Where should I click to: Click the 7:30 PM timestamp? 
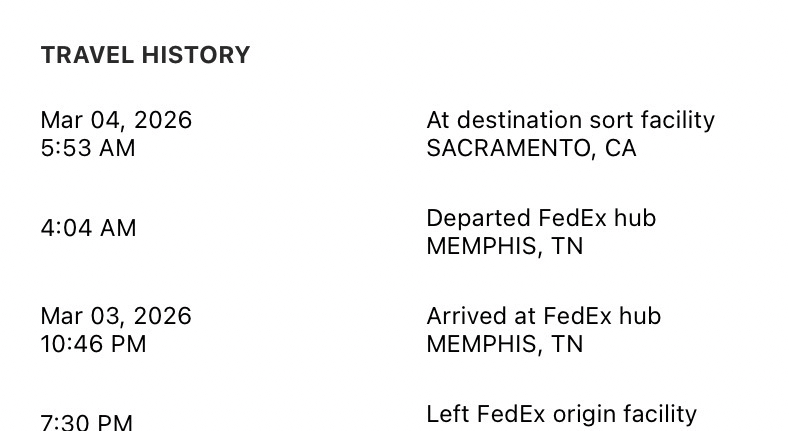(86, 423)
